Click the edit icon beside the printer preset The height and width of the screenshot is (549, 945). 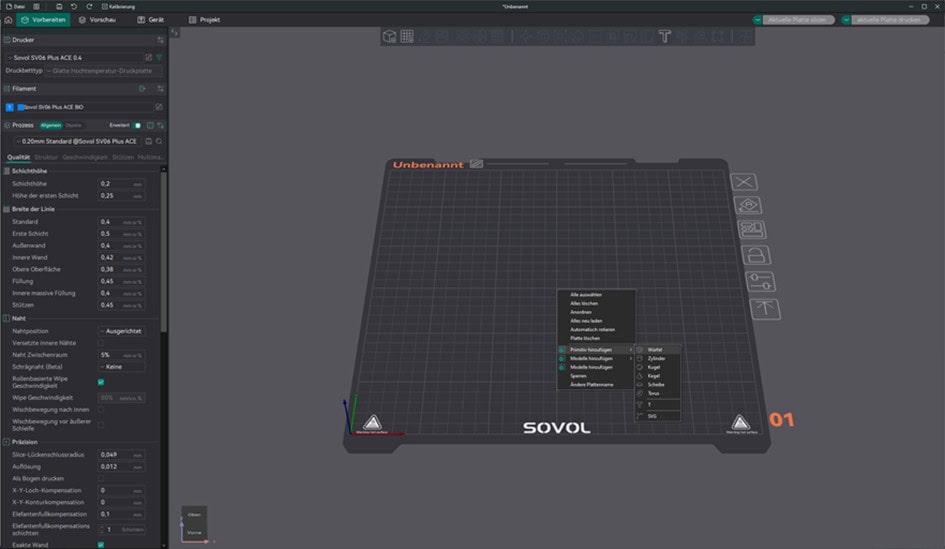tap(149, 58)
